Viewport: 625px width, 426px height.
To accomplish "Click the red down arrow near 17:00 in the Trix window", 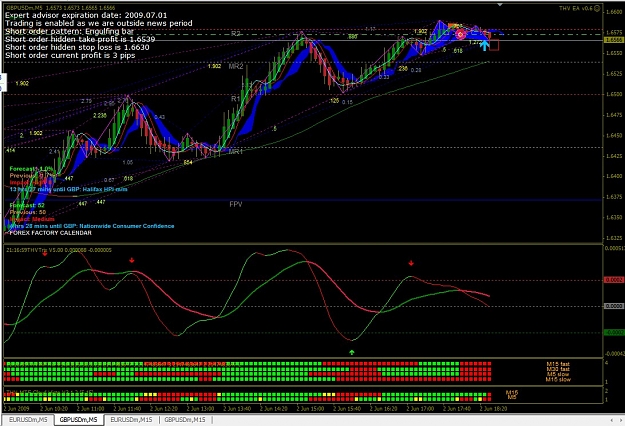I will pyautogui.click(x=411, y=263).
